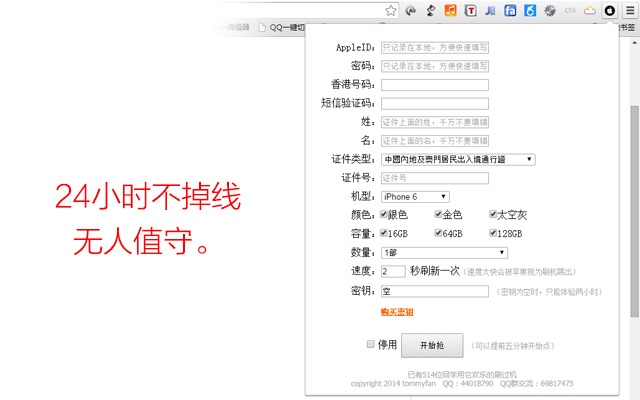
Task: Open the blue '6' extension icon
Action: coord(530,11)
